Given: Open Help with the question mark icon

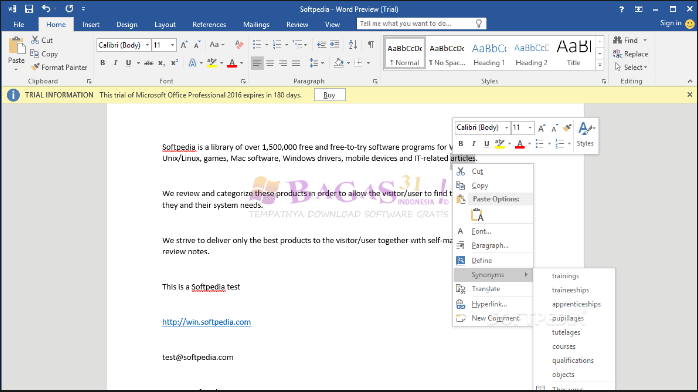Looking at the screenshot, I should (x=621, y=9).
